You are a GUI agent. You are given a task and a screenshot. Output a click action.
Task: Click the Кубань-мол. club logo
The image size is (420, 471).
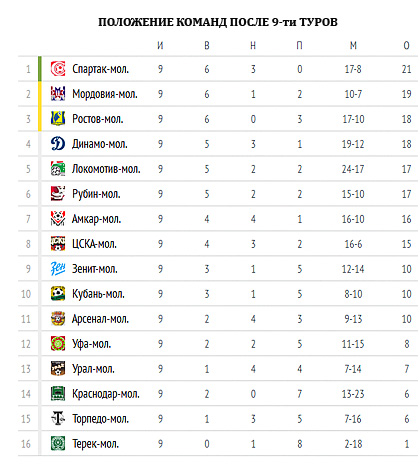pos(58,294)
